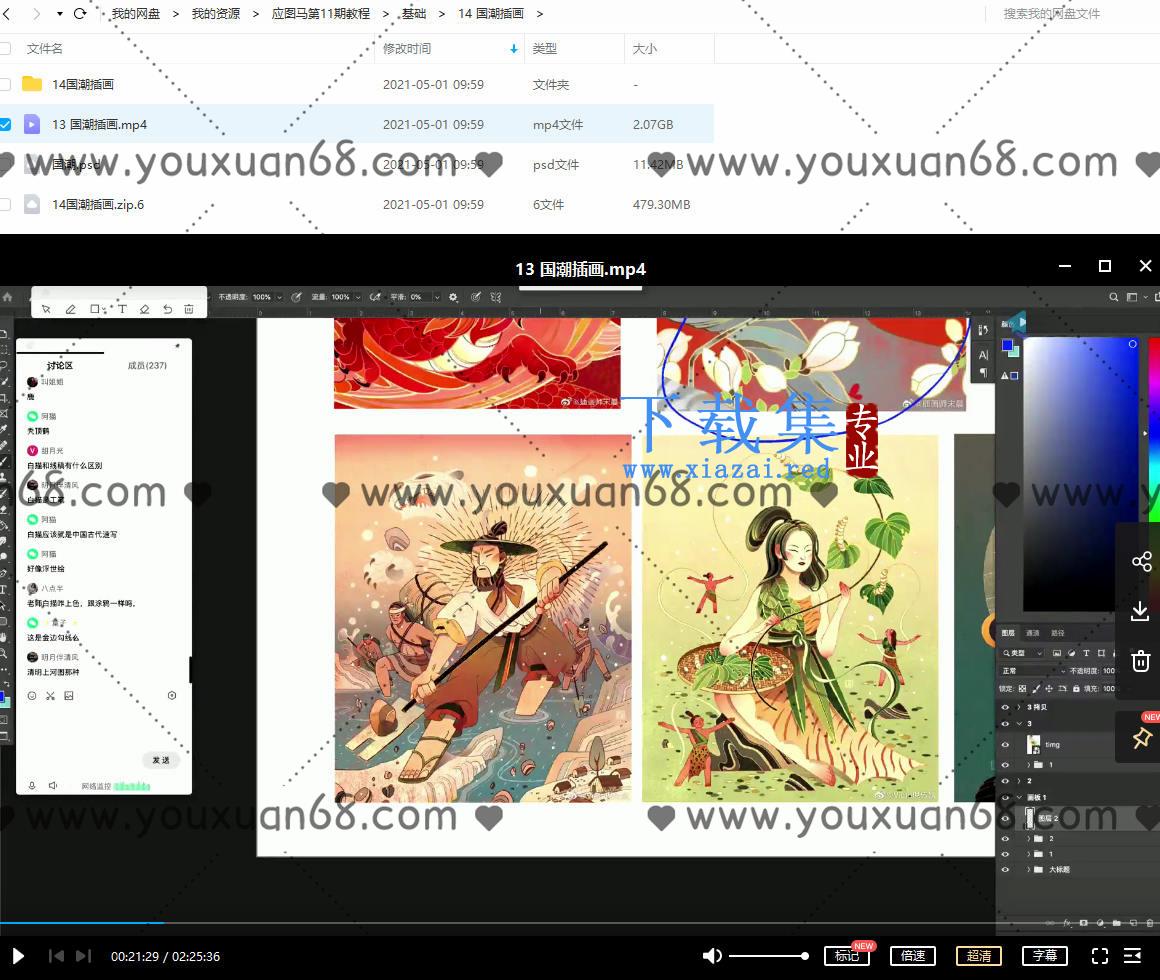This screenshot has height=980, width=1160.
Task: Switch to the 成员(237) members tab
Action: (147, 365)
